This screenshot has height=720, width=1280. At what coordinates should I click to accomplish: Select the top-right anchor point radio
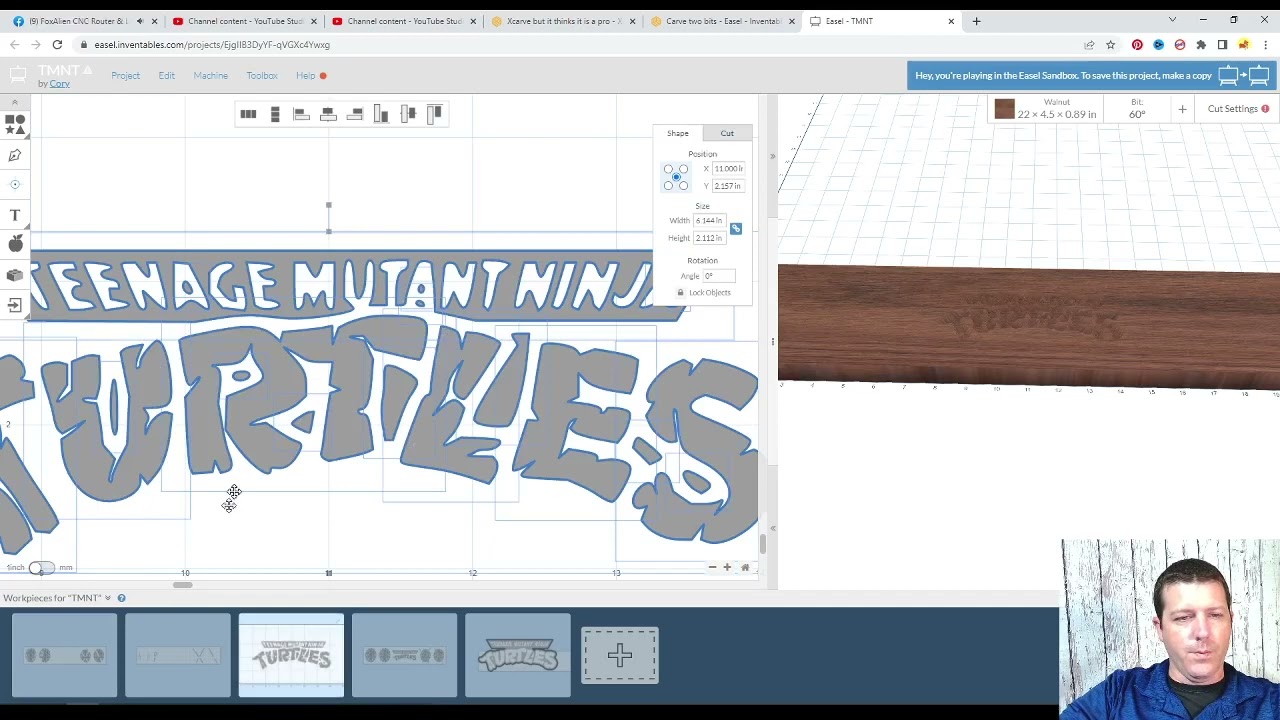pos(684,169)
